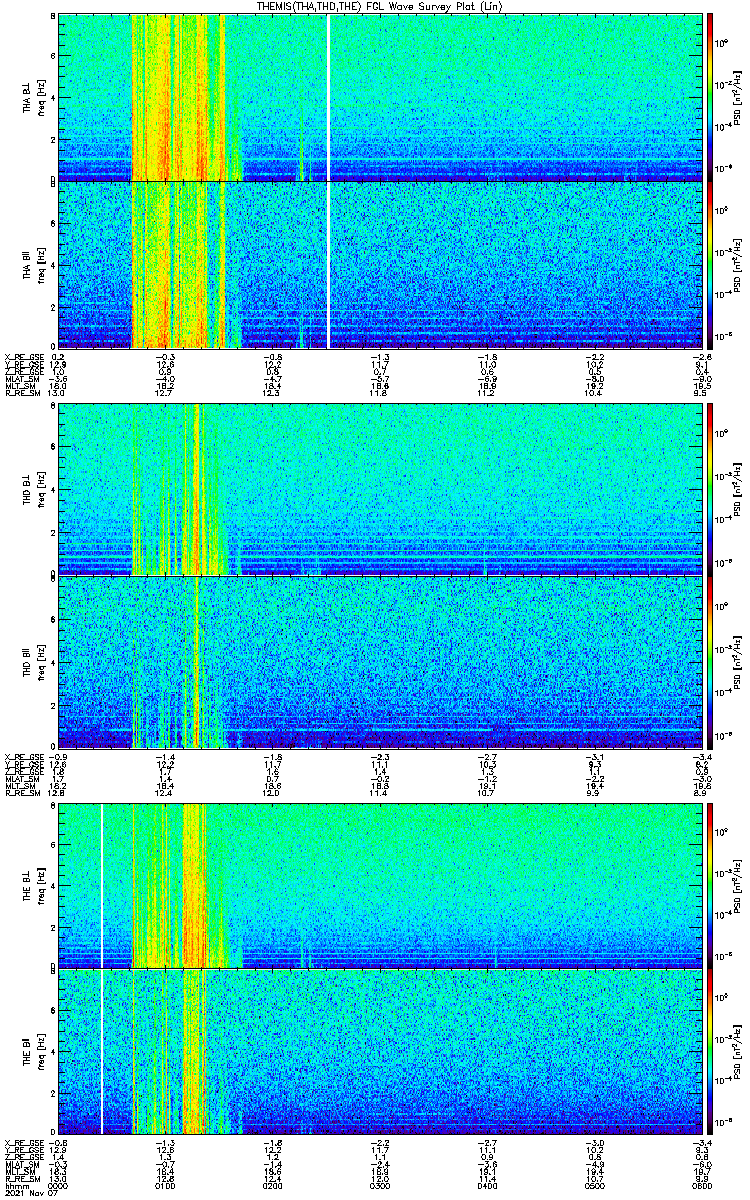Click the MLT_SM row label under THA panels
The width and height of the screenshot is (750, 1200).
[20, 387]
